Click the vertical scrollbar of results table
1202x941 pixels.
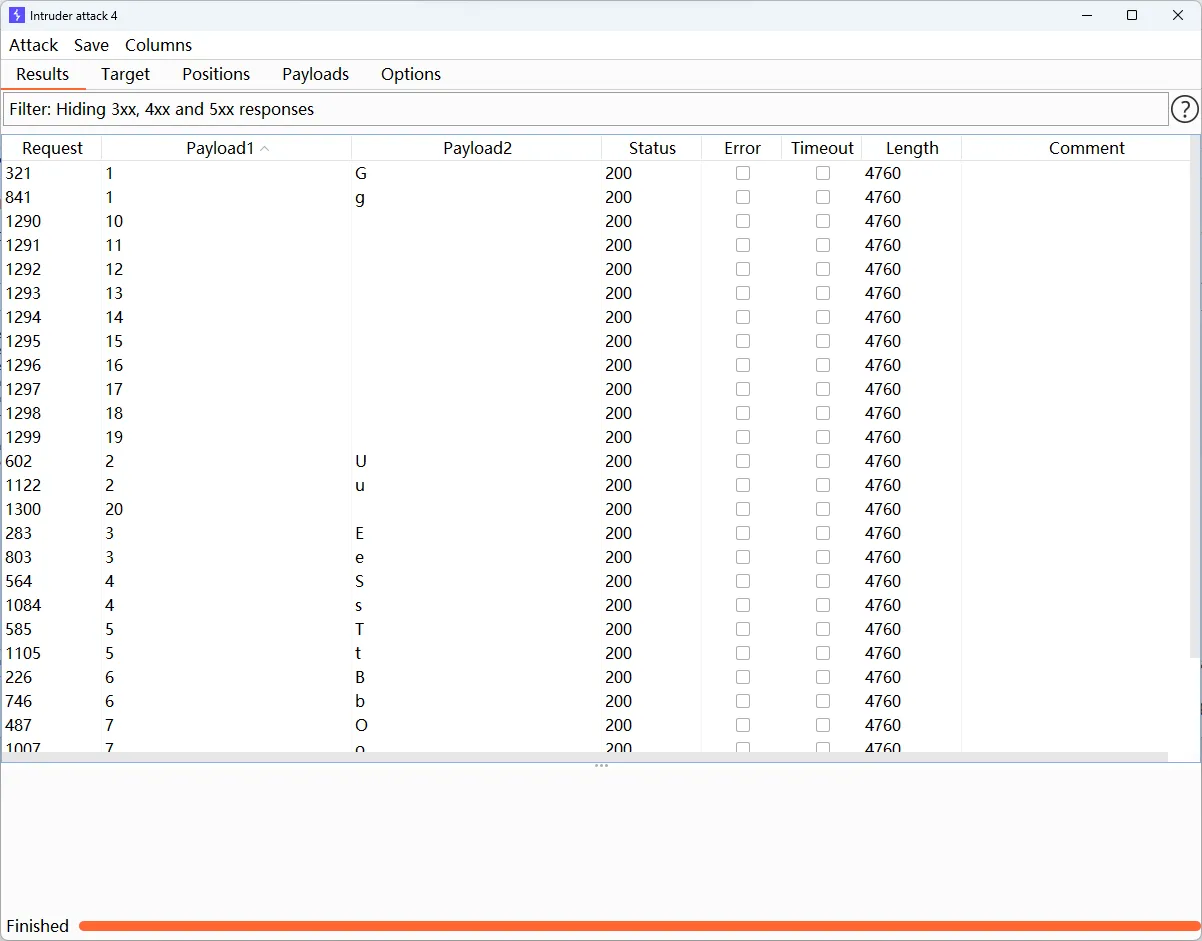click(1194, 400)
